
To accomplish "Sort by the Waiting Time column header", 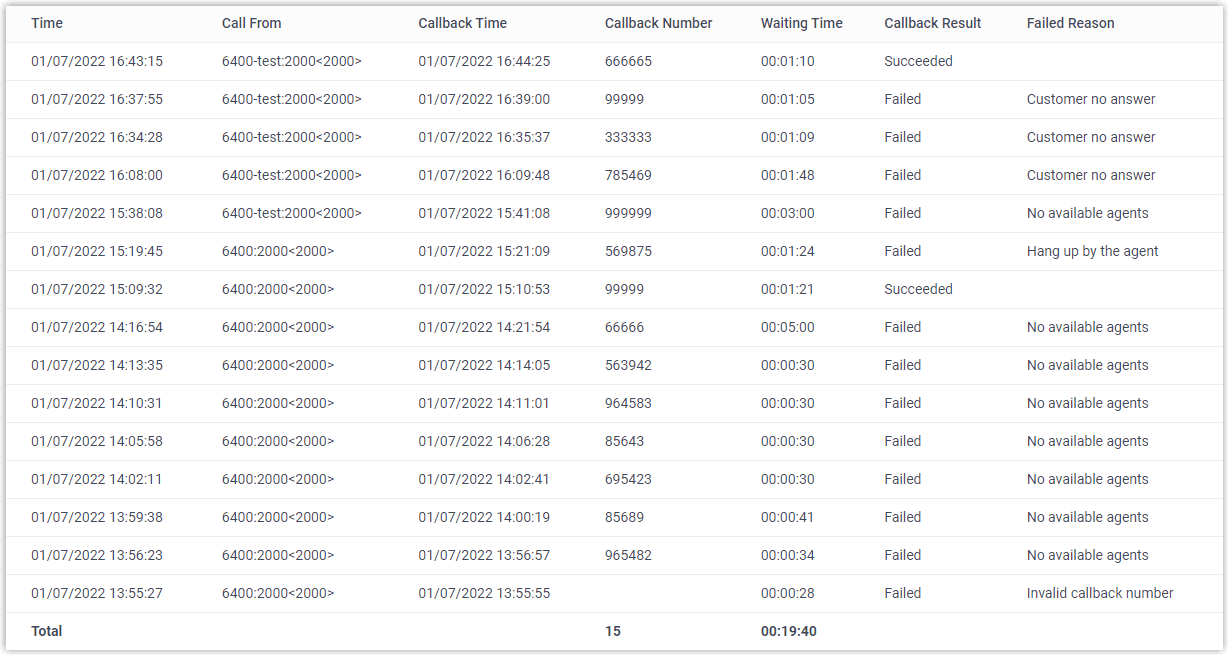I will (x=802, y=23).
